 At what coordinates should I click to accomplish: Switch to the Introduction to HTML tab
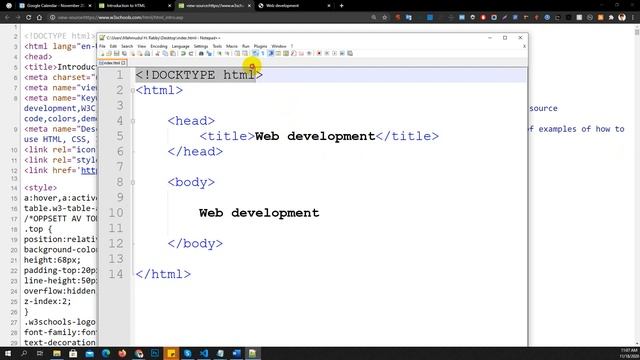(x=136, y=6)
